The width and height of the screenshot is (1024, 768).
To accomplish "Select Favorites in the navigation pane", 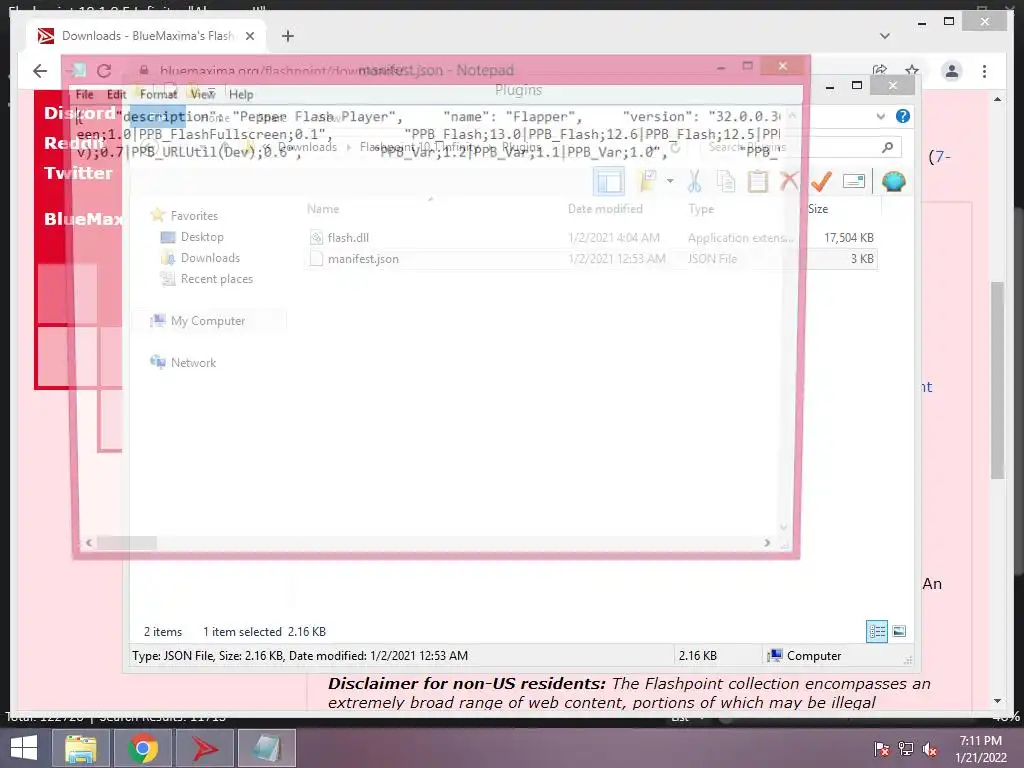I will (194, 216).
